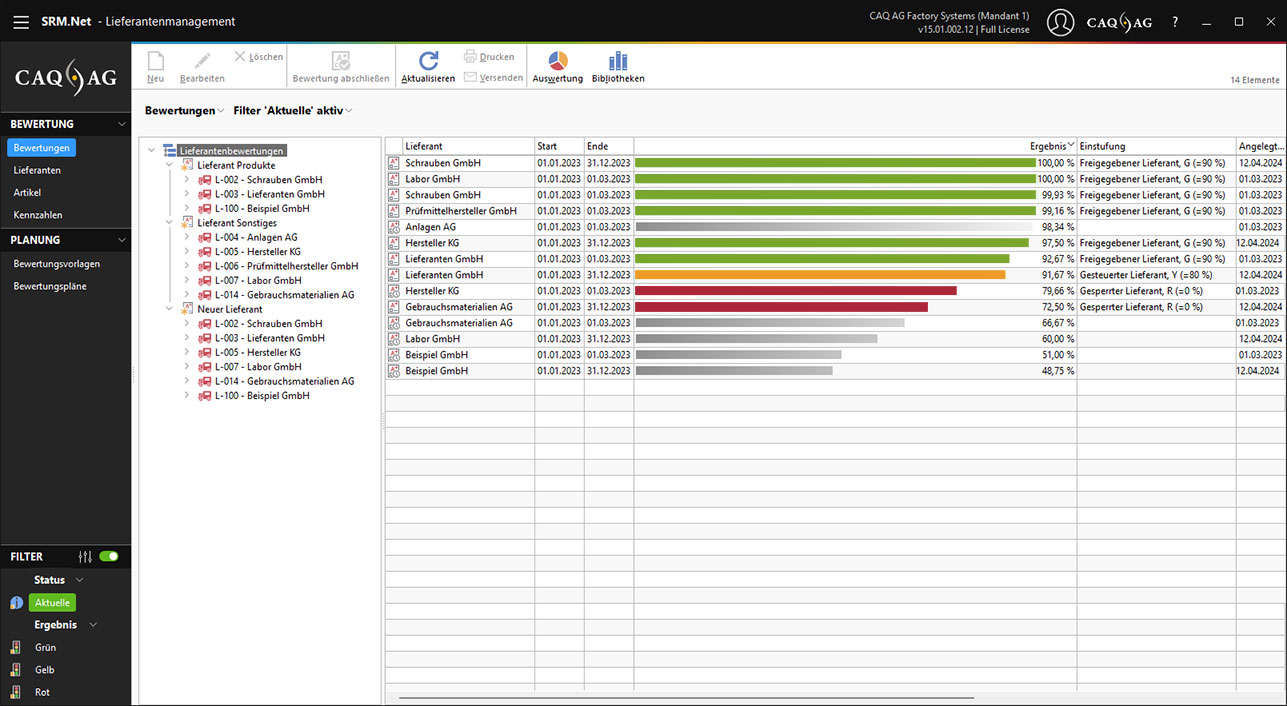
Task: Open Bibliotheken library icon
Action: coord(618,62)
